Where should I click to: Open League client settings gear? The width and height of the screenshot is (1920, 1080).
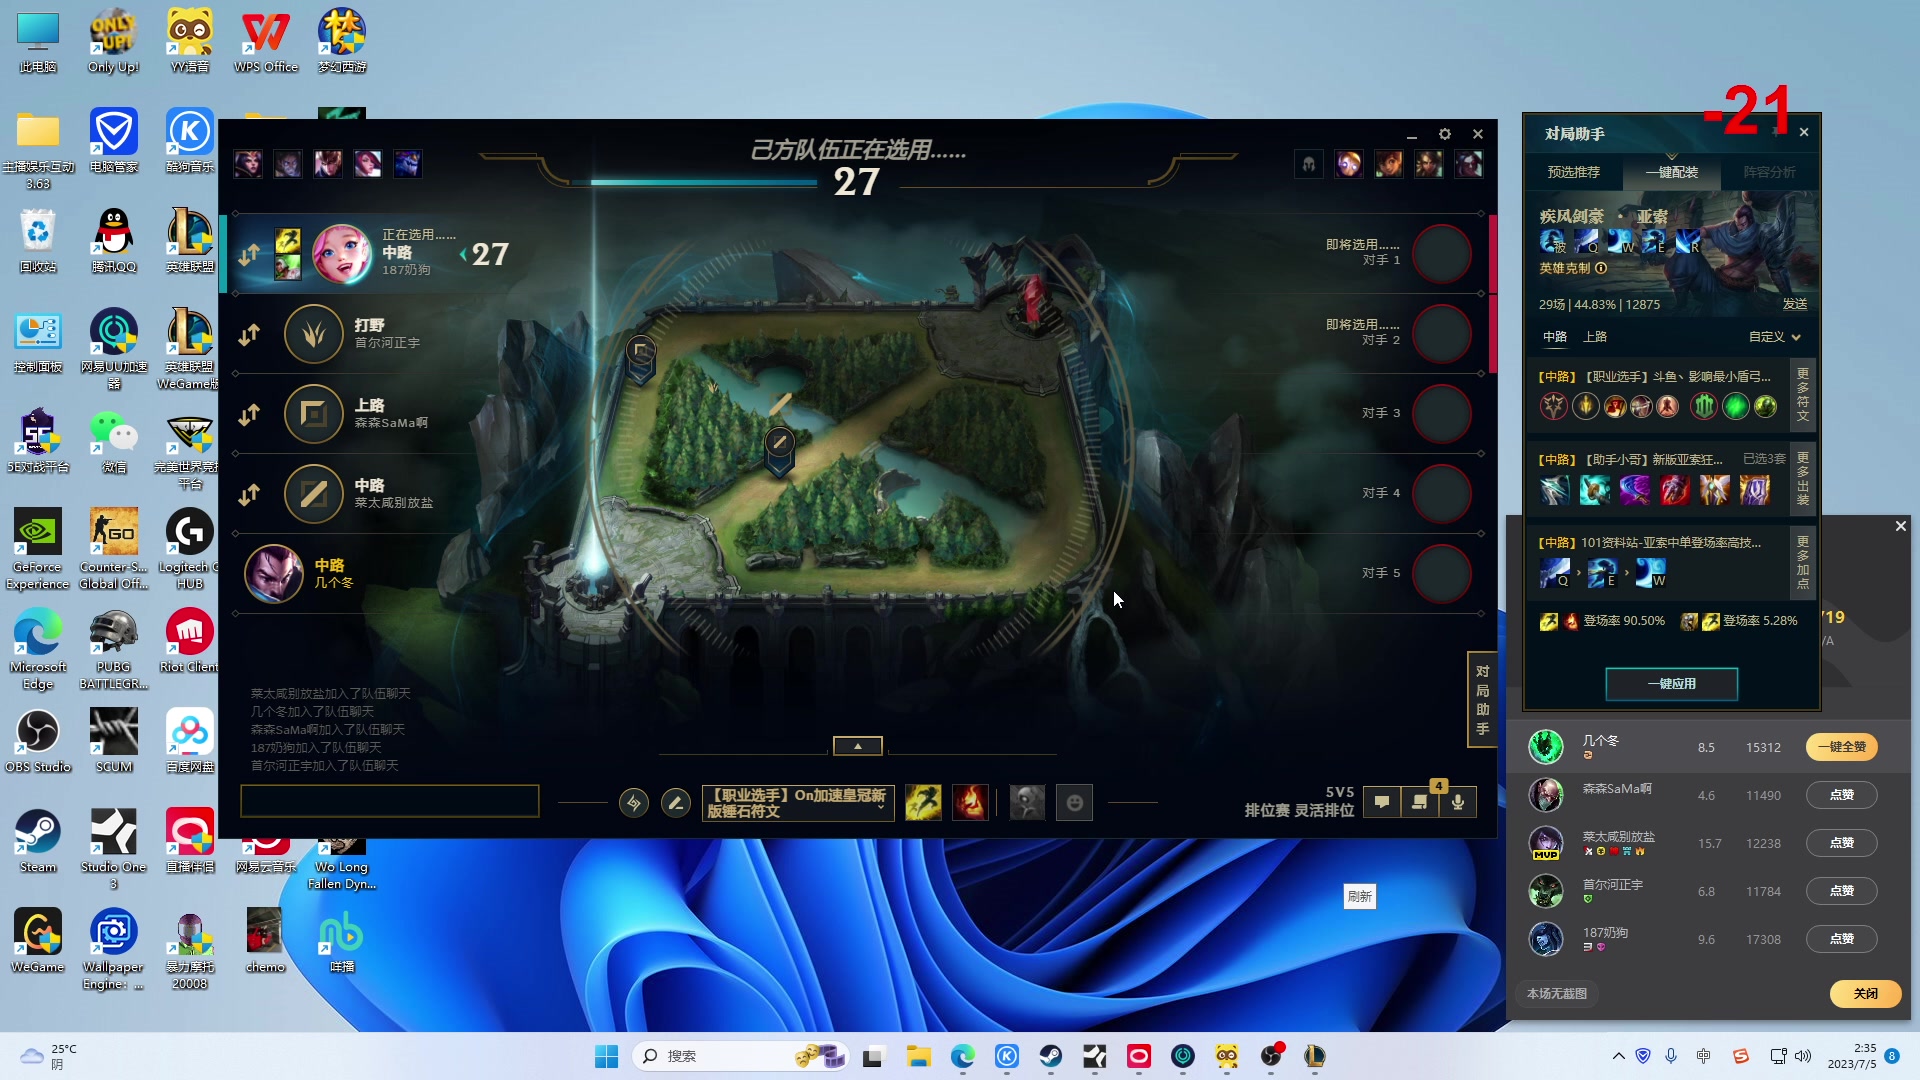pyautogui.click(x=1444, y=134)
